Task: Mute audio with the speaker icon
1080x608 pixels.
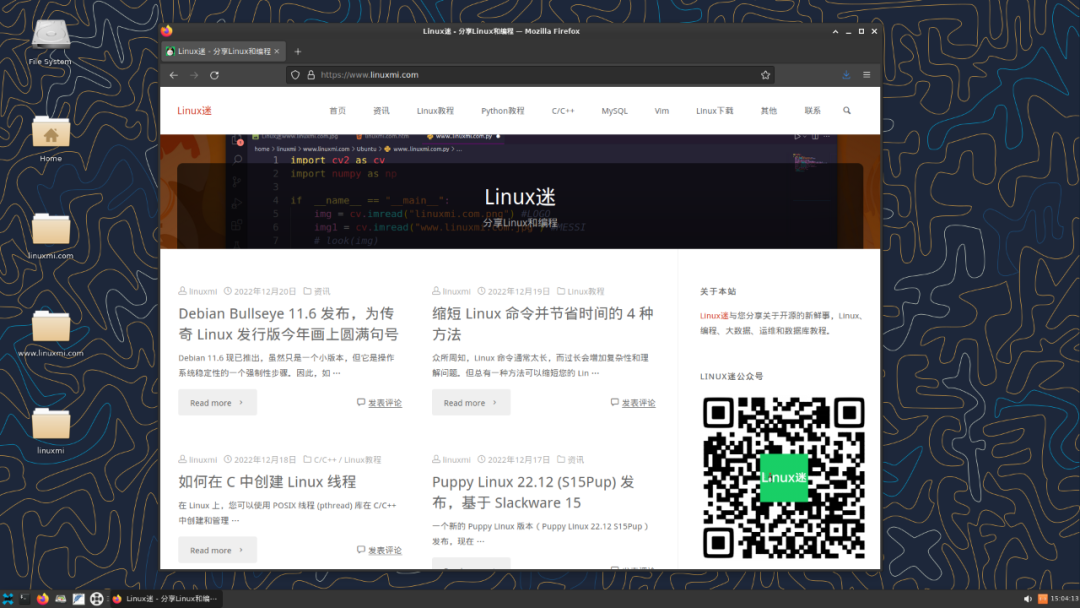Action: pyautogui.click(x=1028, y=598)
